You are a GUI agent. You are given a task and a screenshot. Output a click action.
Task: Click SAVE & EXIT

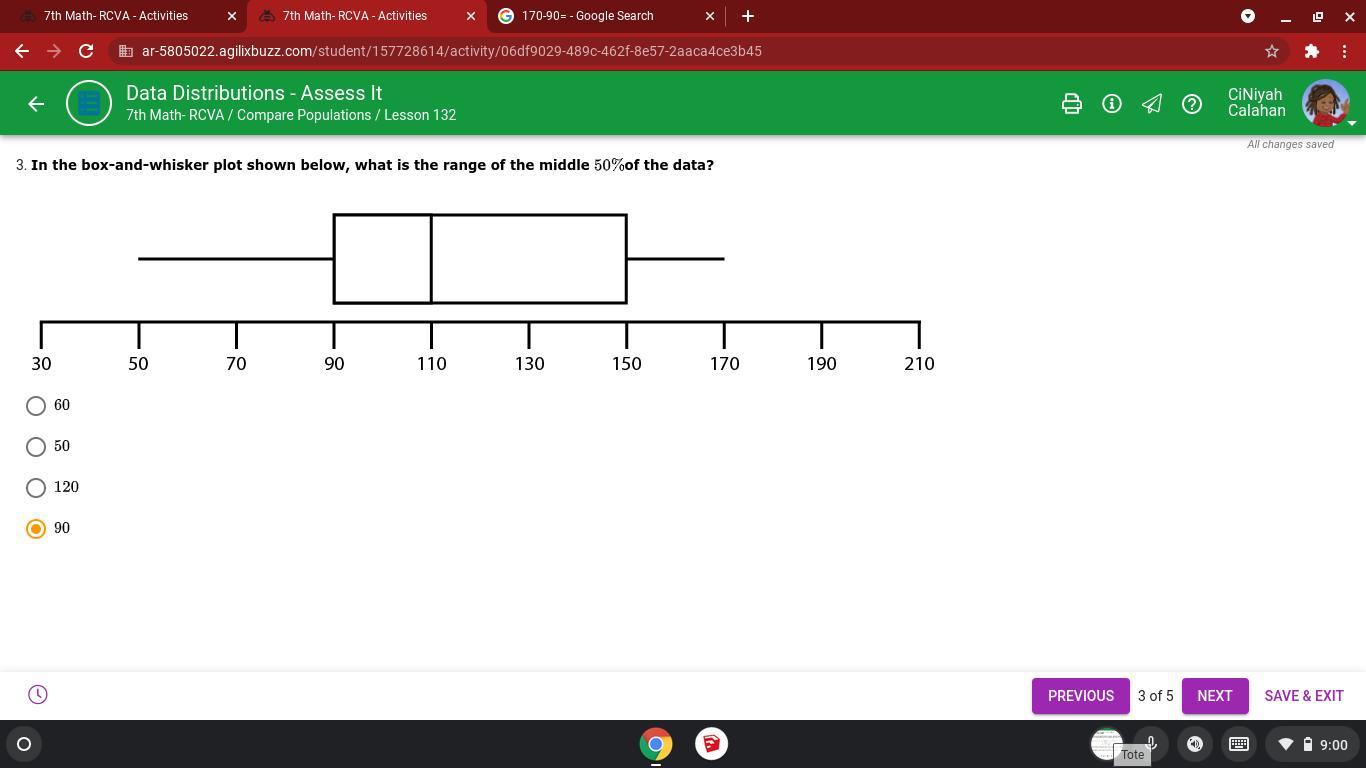[1304, 696]
